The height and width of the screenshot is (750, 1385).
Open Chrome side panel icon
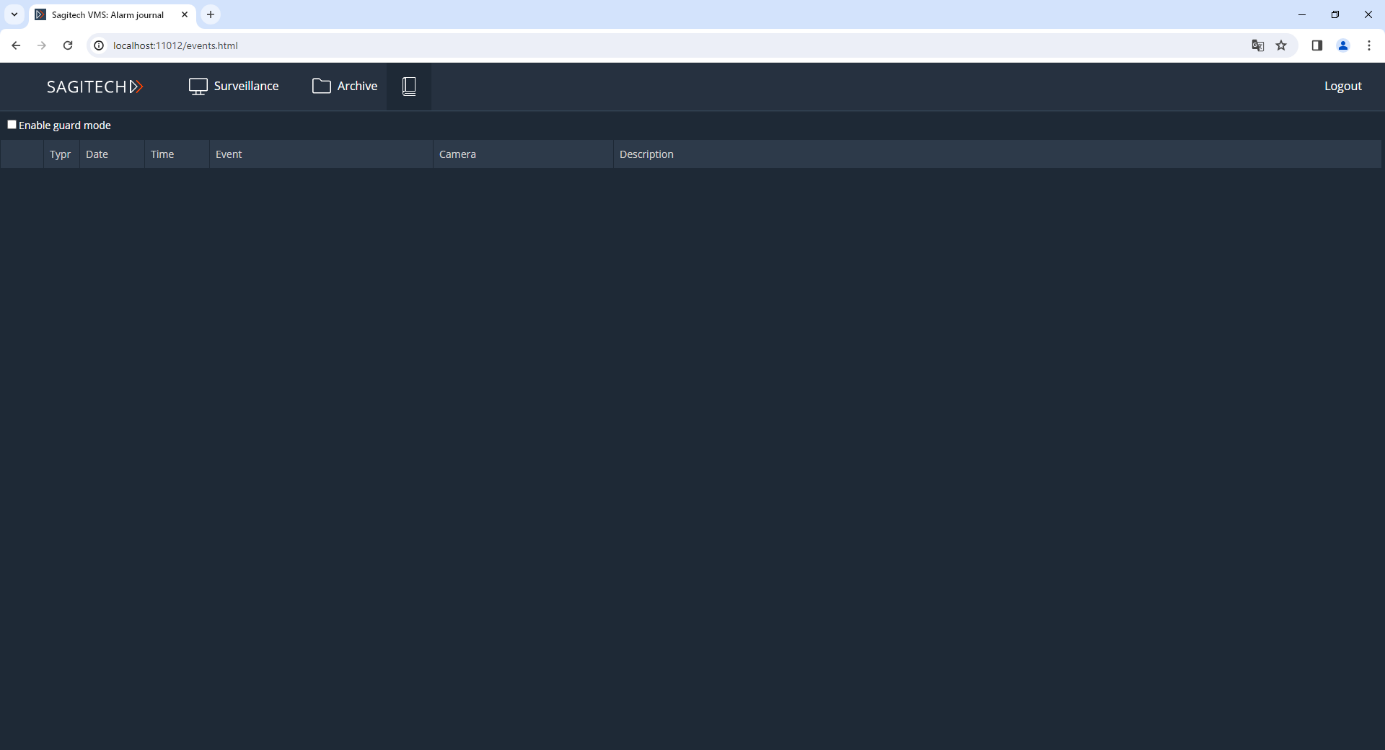[x=1317, y=45]
